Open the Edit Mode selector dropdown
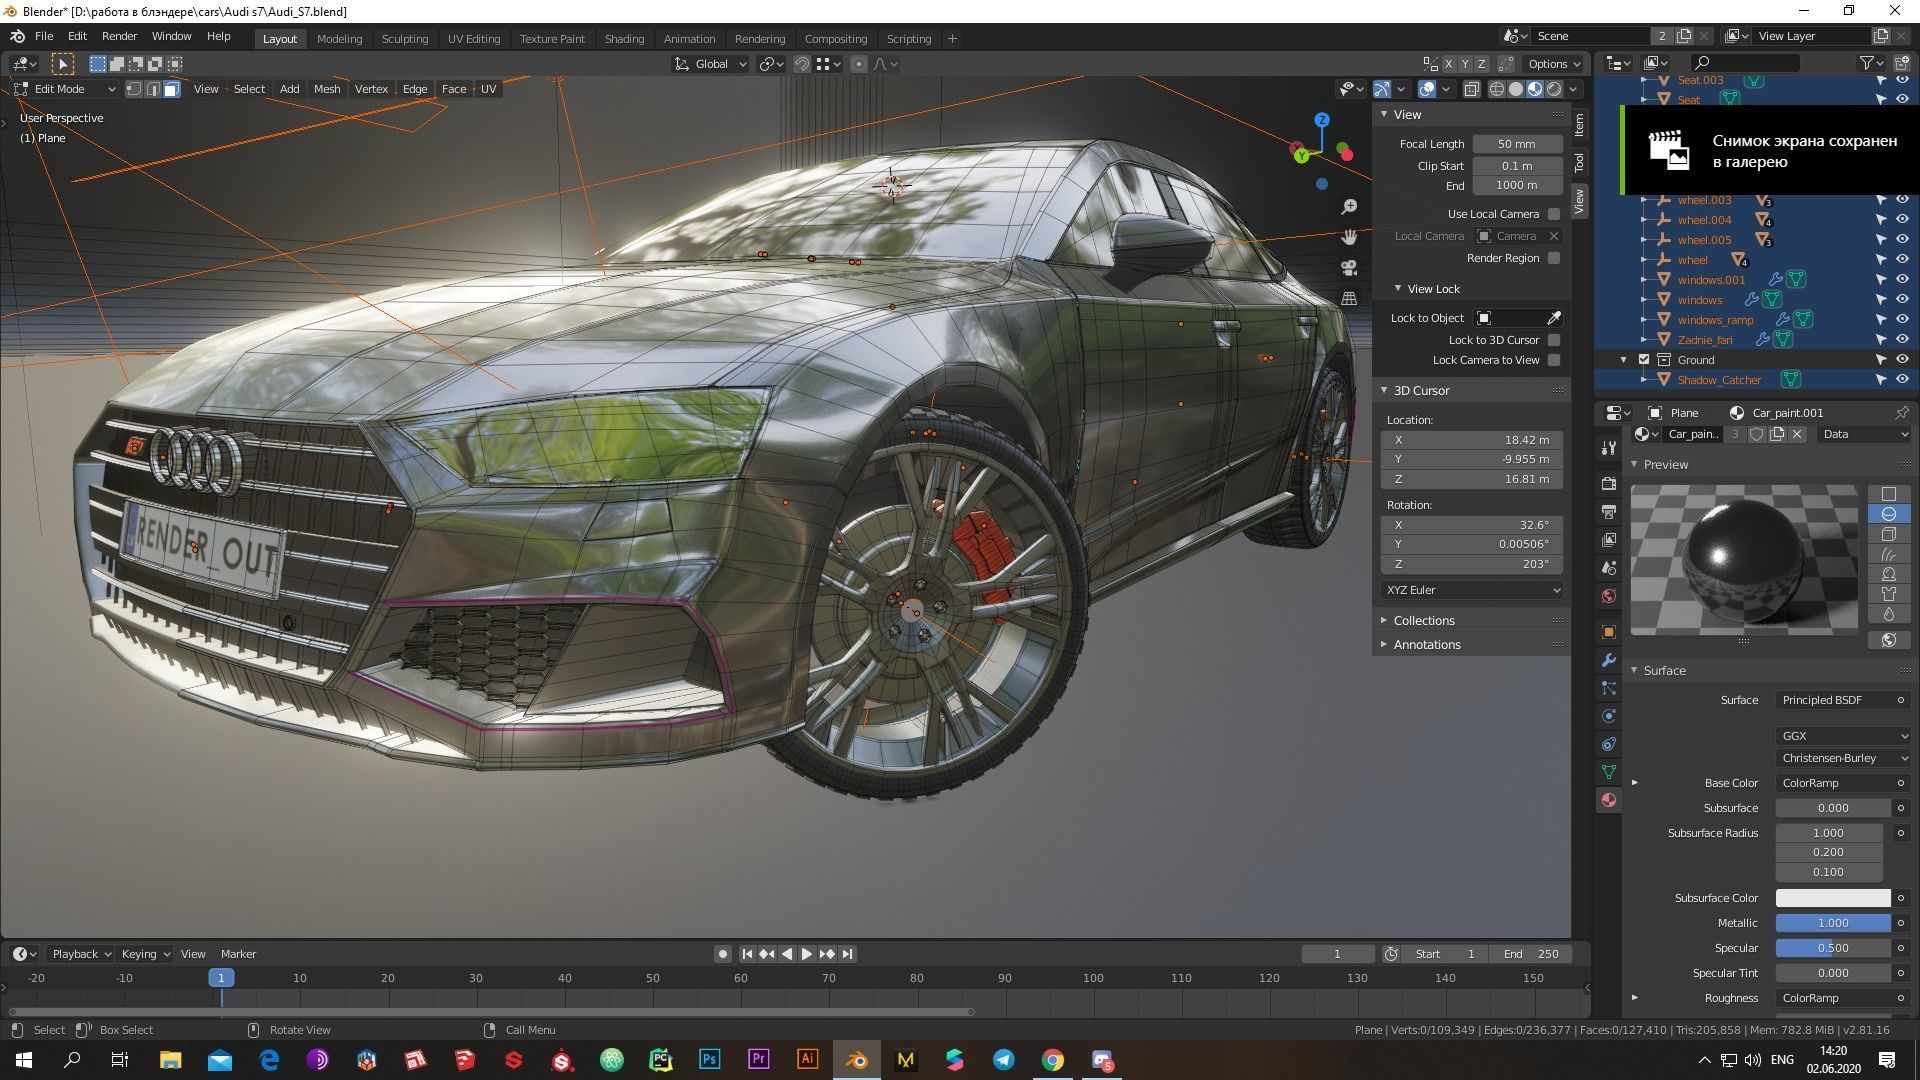Image resolution: width=1920 pixels, height=1080 pixels. pos(66,89)
